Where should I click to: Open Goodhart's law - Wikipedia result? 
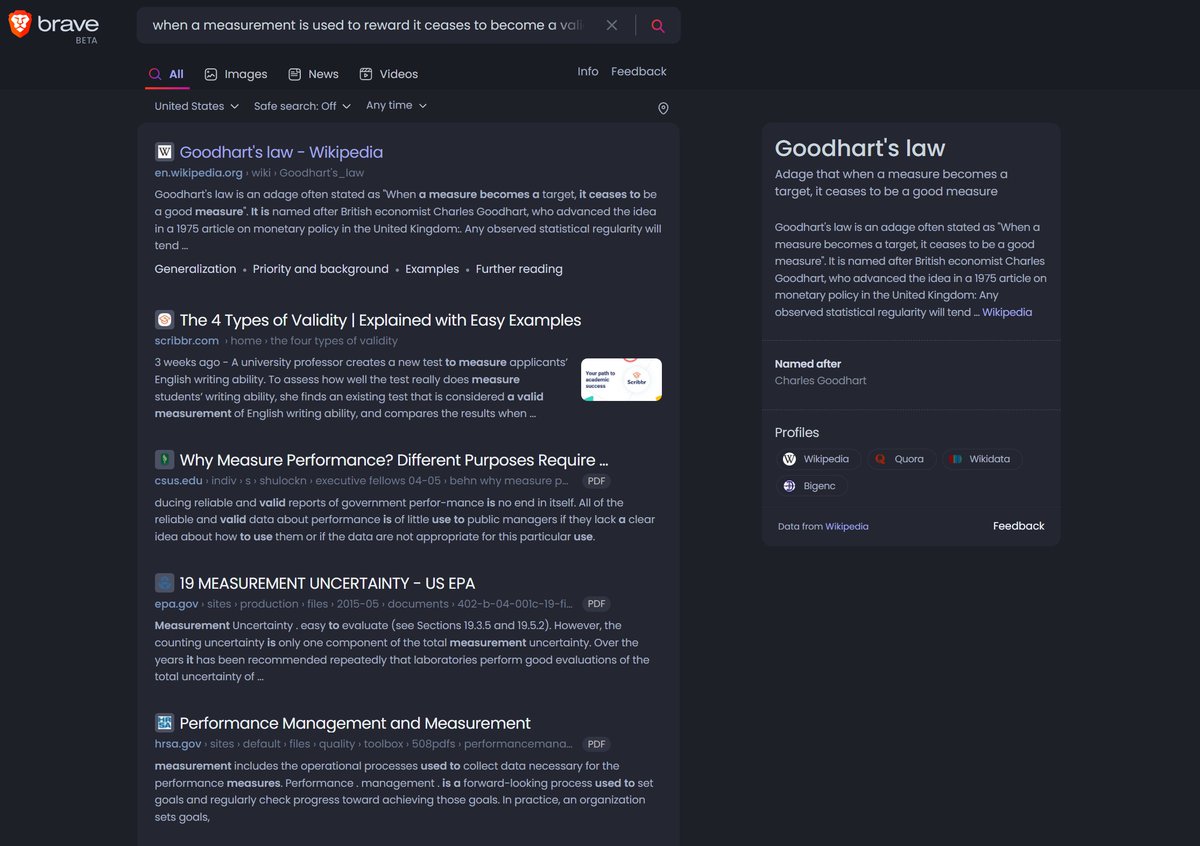click(281, 152)
